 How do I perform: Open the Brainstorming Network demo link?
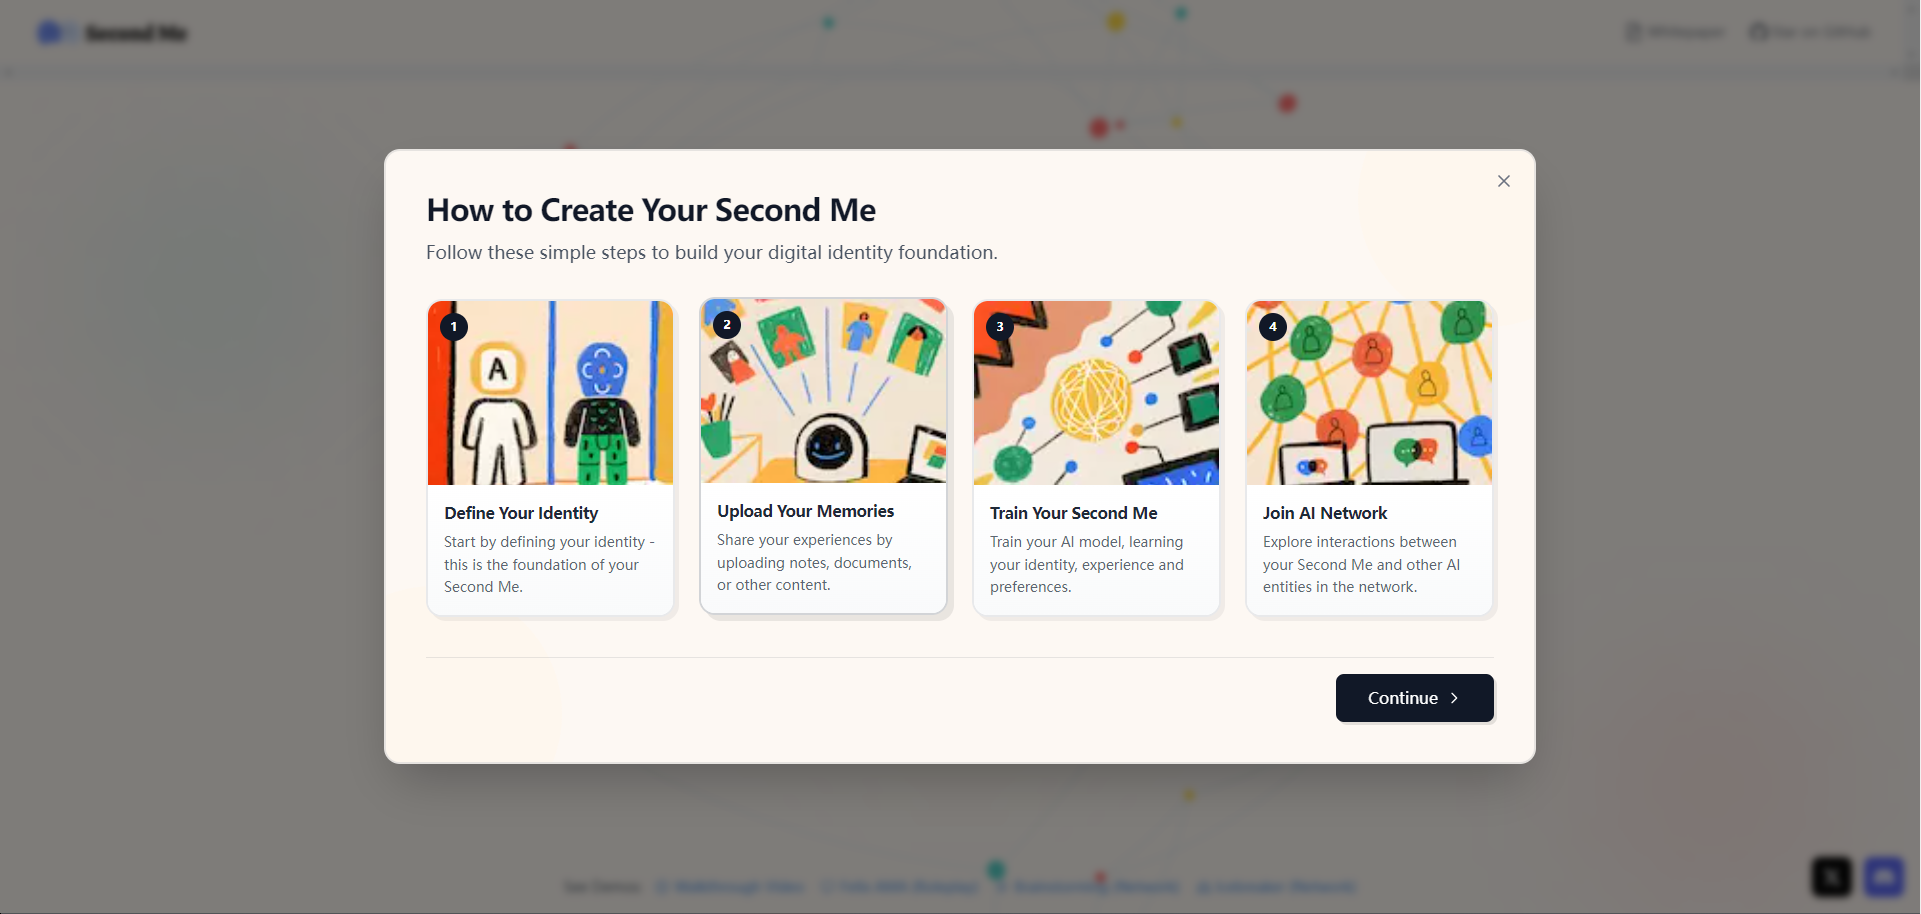1088,887
